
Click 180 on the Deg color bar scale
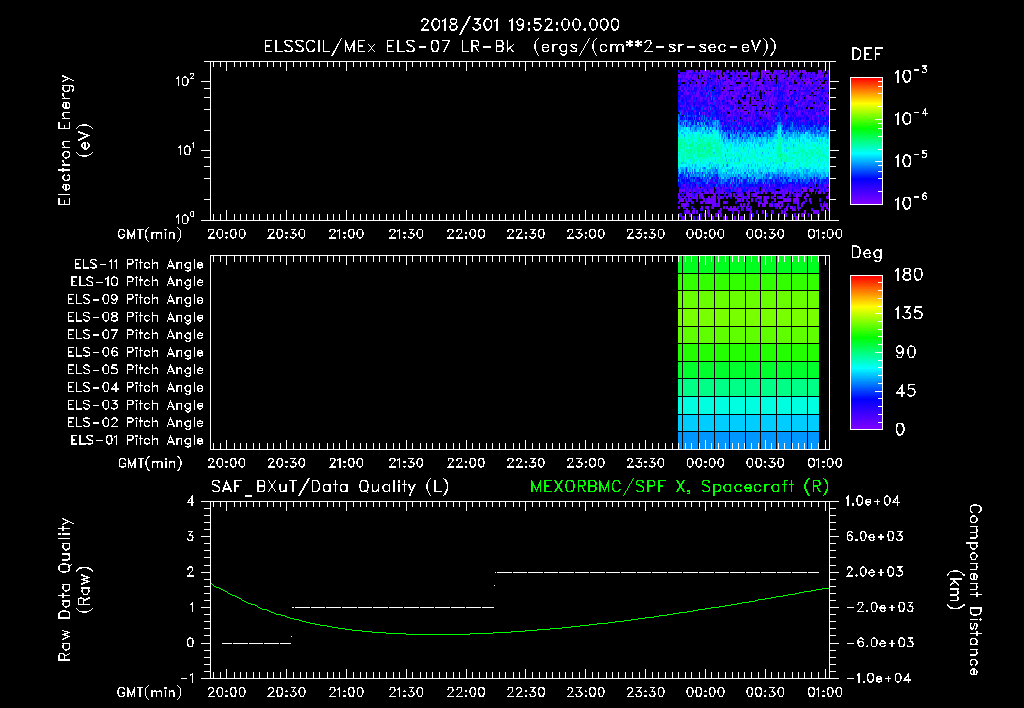click(x=908, y=275)
